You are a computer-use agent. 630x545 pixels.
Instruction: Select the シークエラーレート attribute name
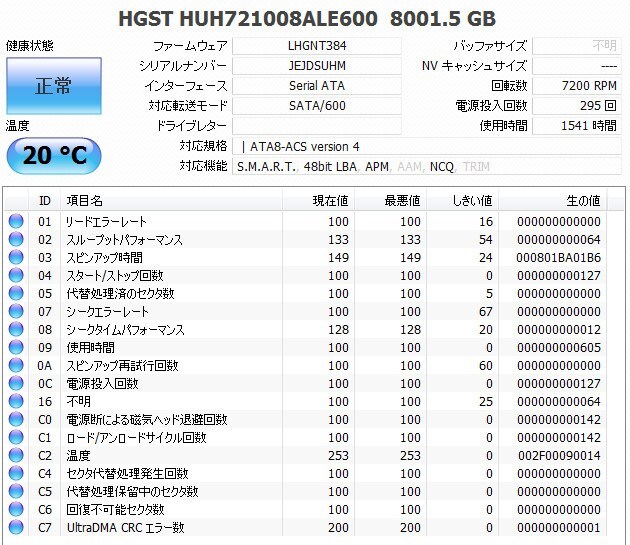pos(107,311)
